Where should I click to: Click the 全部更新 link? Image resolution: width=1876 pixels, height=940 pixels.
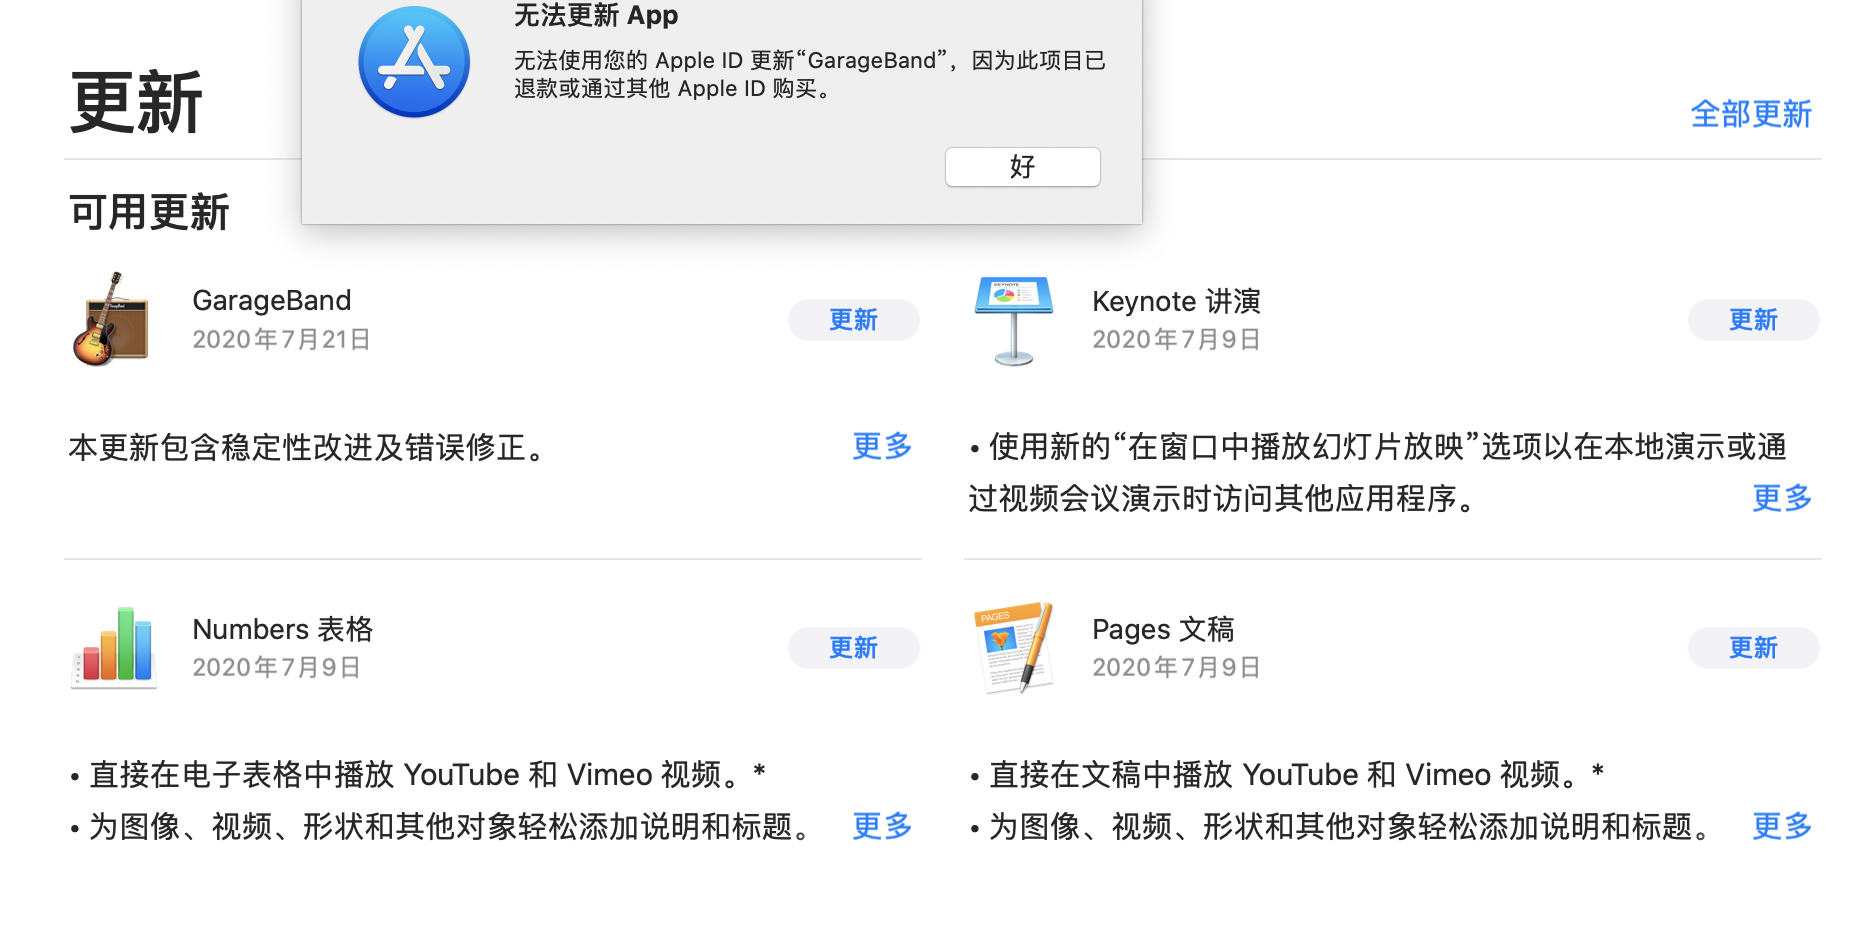(1750, 114)
